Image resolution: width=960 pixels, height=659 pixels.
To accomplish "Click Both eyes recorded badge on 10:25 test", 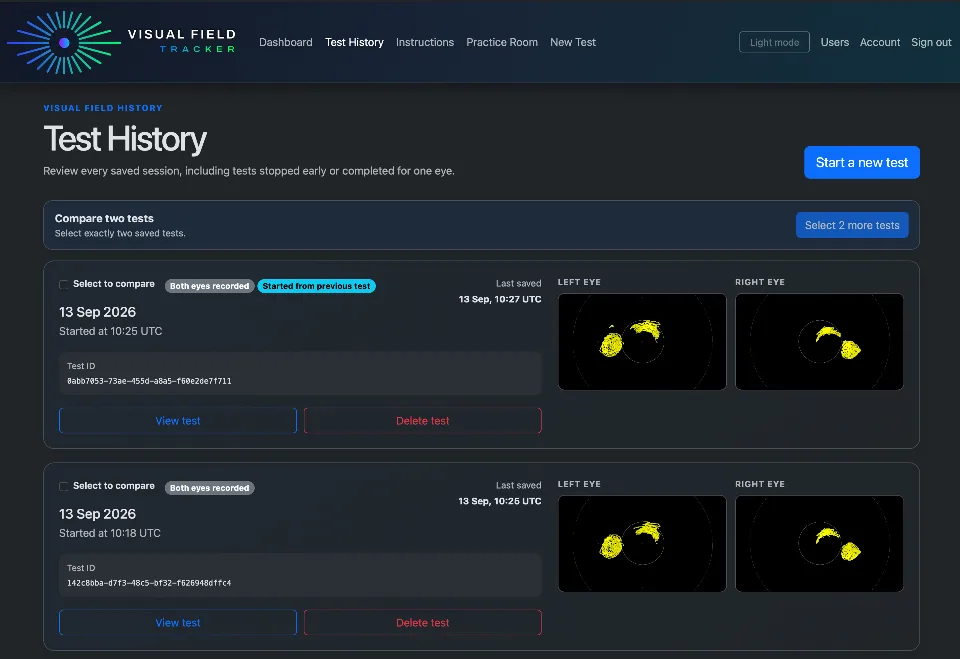I will tap(209, 286).
